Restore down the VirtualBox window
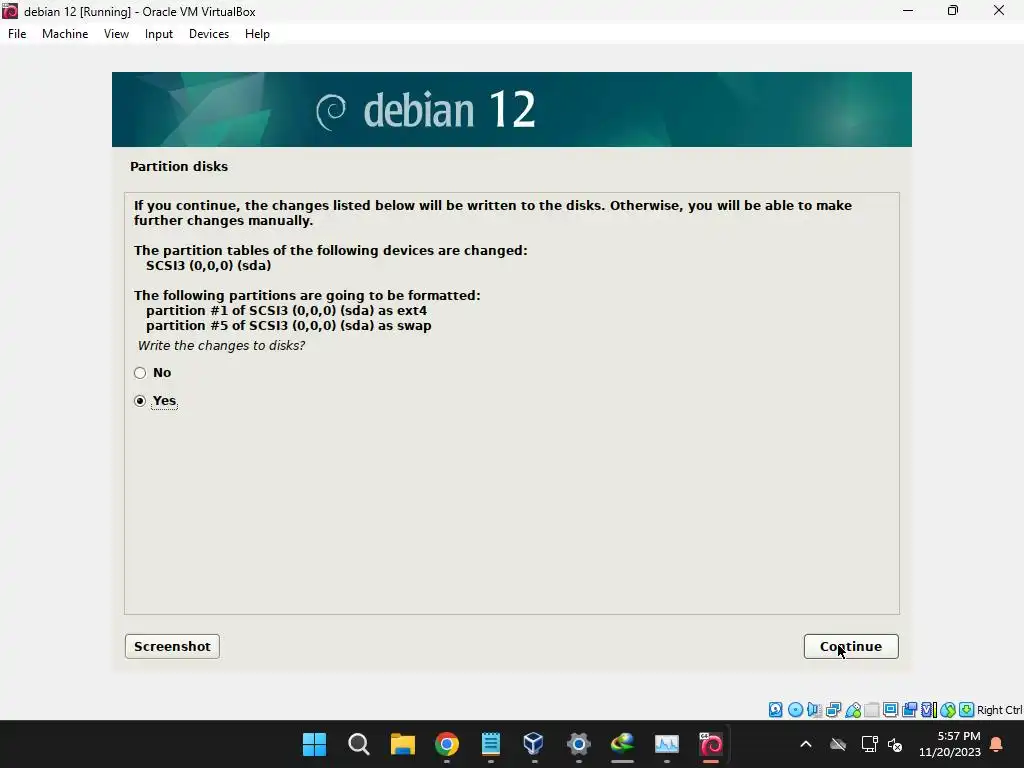Image resolution: width=1024 pixels, height=768 pixels. (x=953, y=11)
